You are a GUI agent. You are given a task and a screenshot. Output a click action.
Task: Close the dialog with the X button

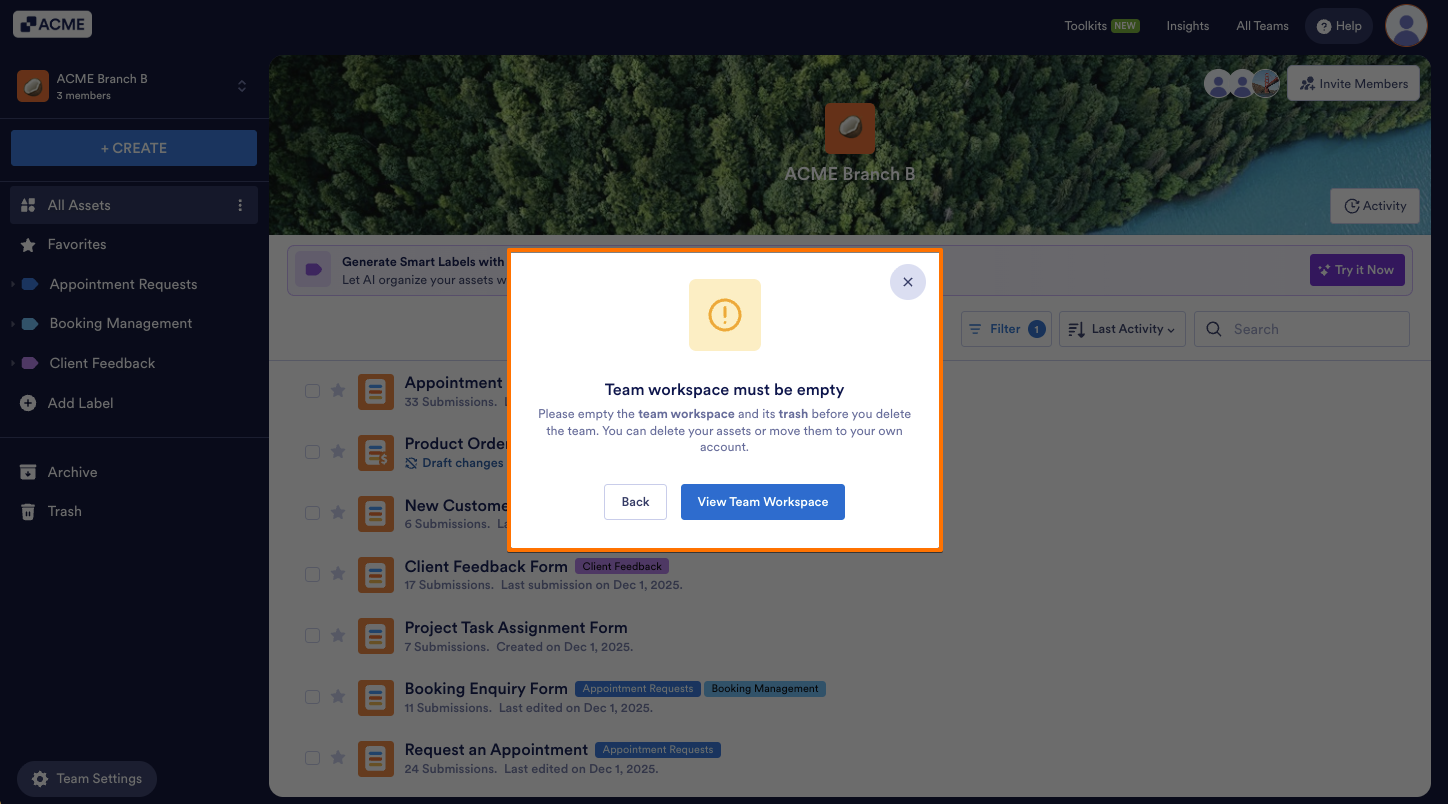(907, 282)
